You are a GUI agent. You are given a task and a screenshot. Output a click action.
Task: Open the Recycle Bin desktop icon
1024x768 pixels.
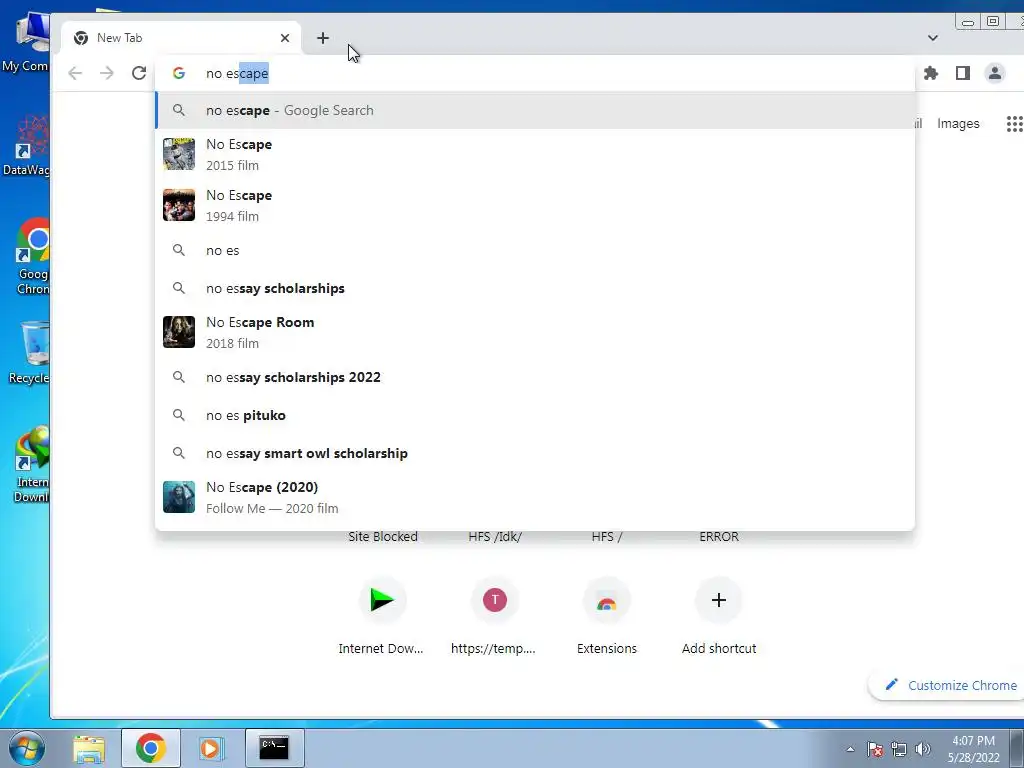[29, 353]
